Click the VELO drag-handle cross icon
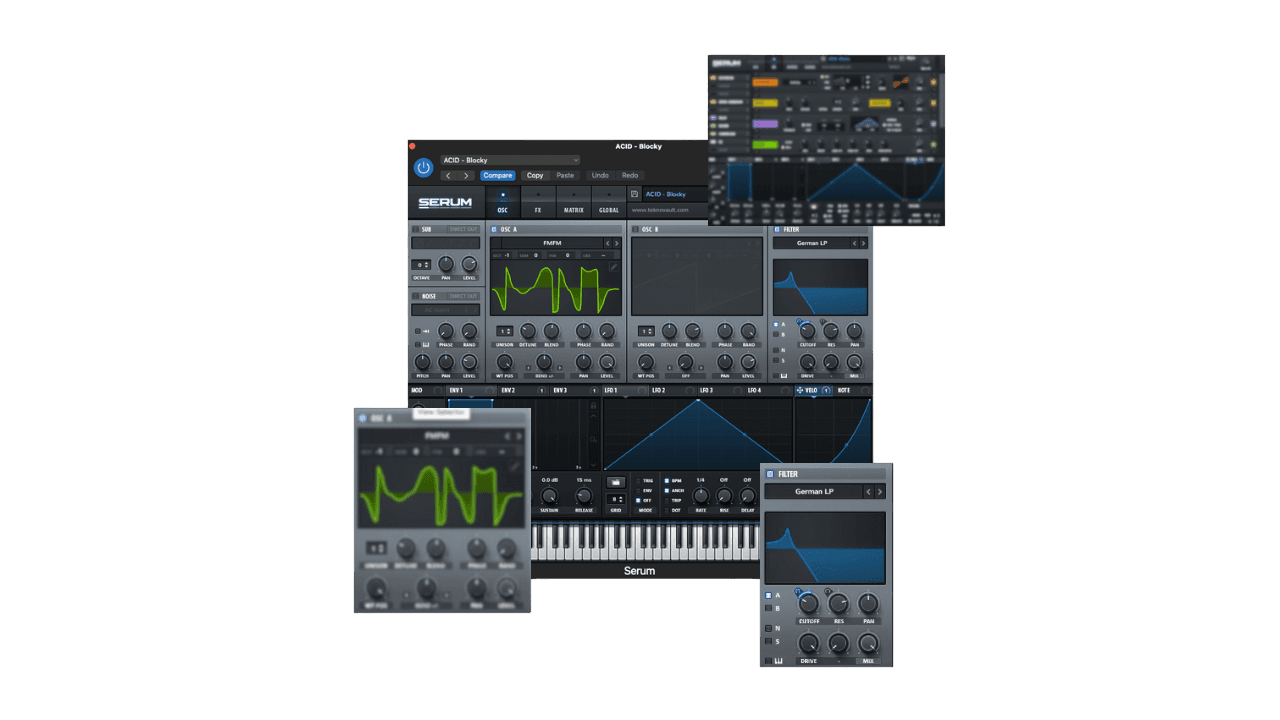The height and width of the screenshot is (720, 1280). [x=800, y=390]
